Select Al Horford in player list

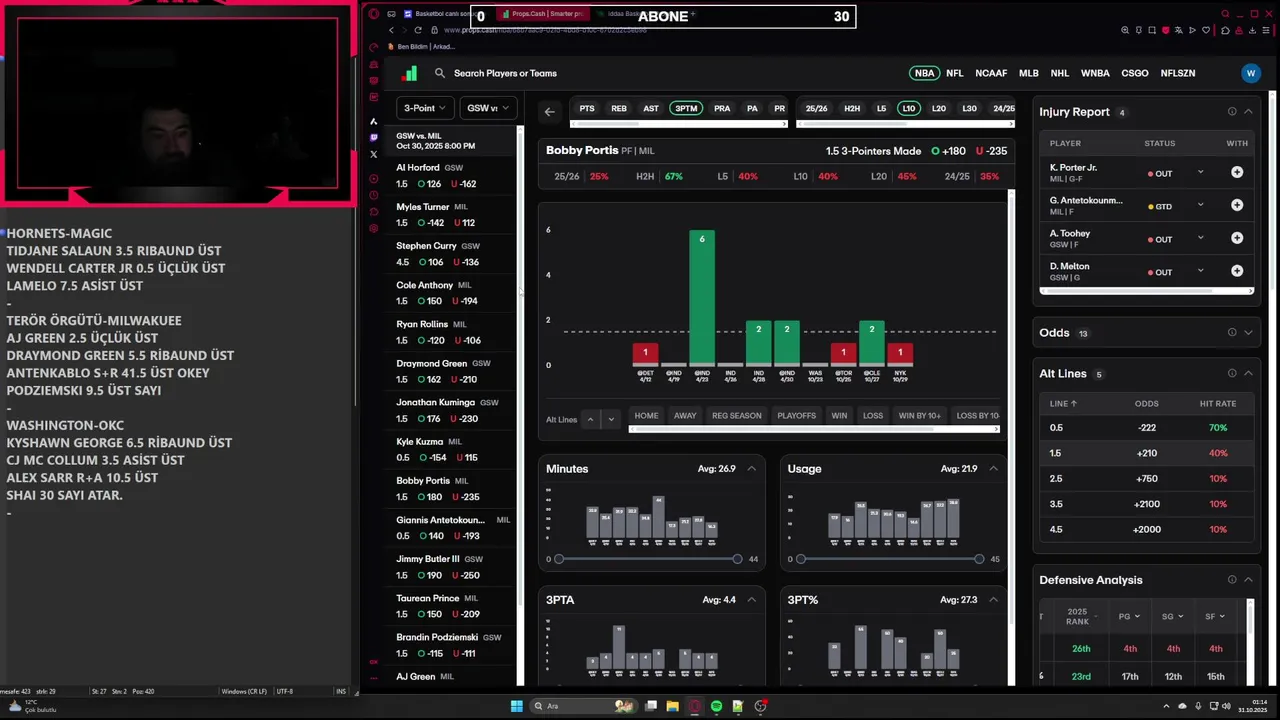tap(452, 176)
